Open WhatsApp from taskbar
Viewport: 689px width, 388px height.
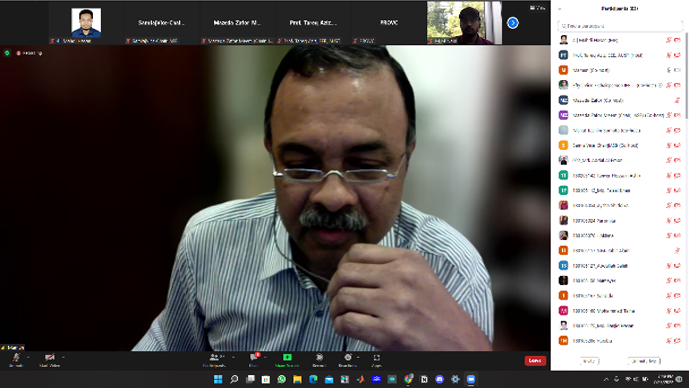click(282, 379)
